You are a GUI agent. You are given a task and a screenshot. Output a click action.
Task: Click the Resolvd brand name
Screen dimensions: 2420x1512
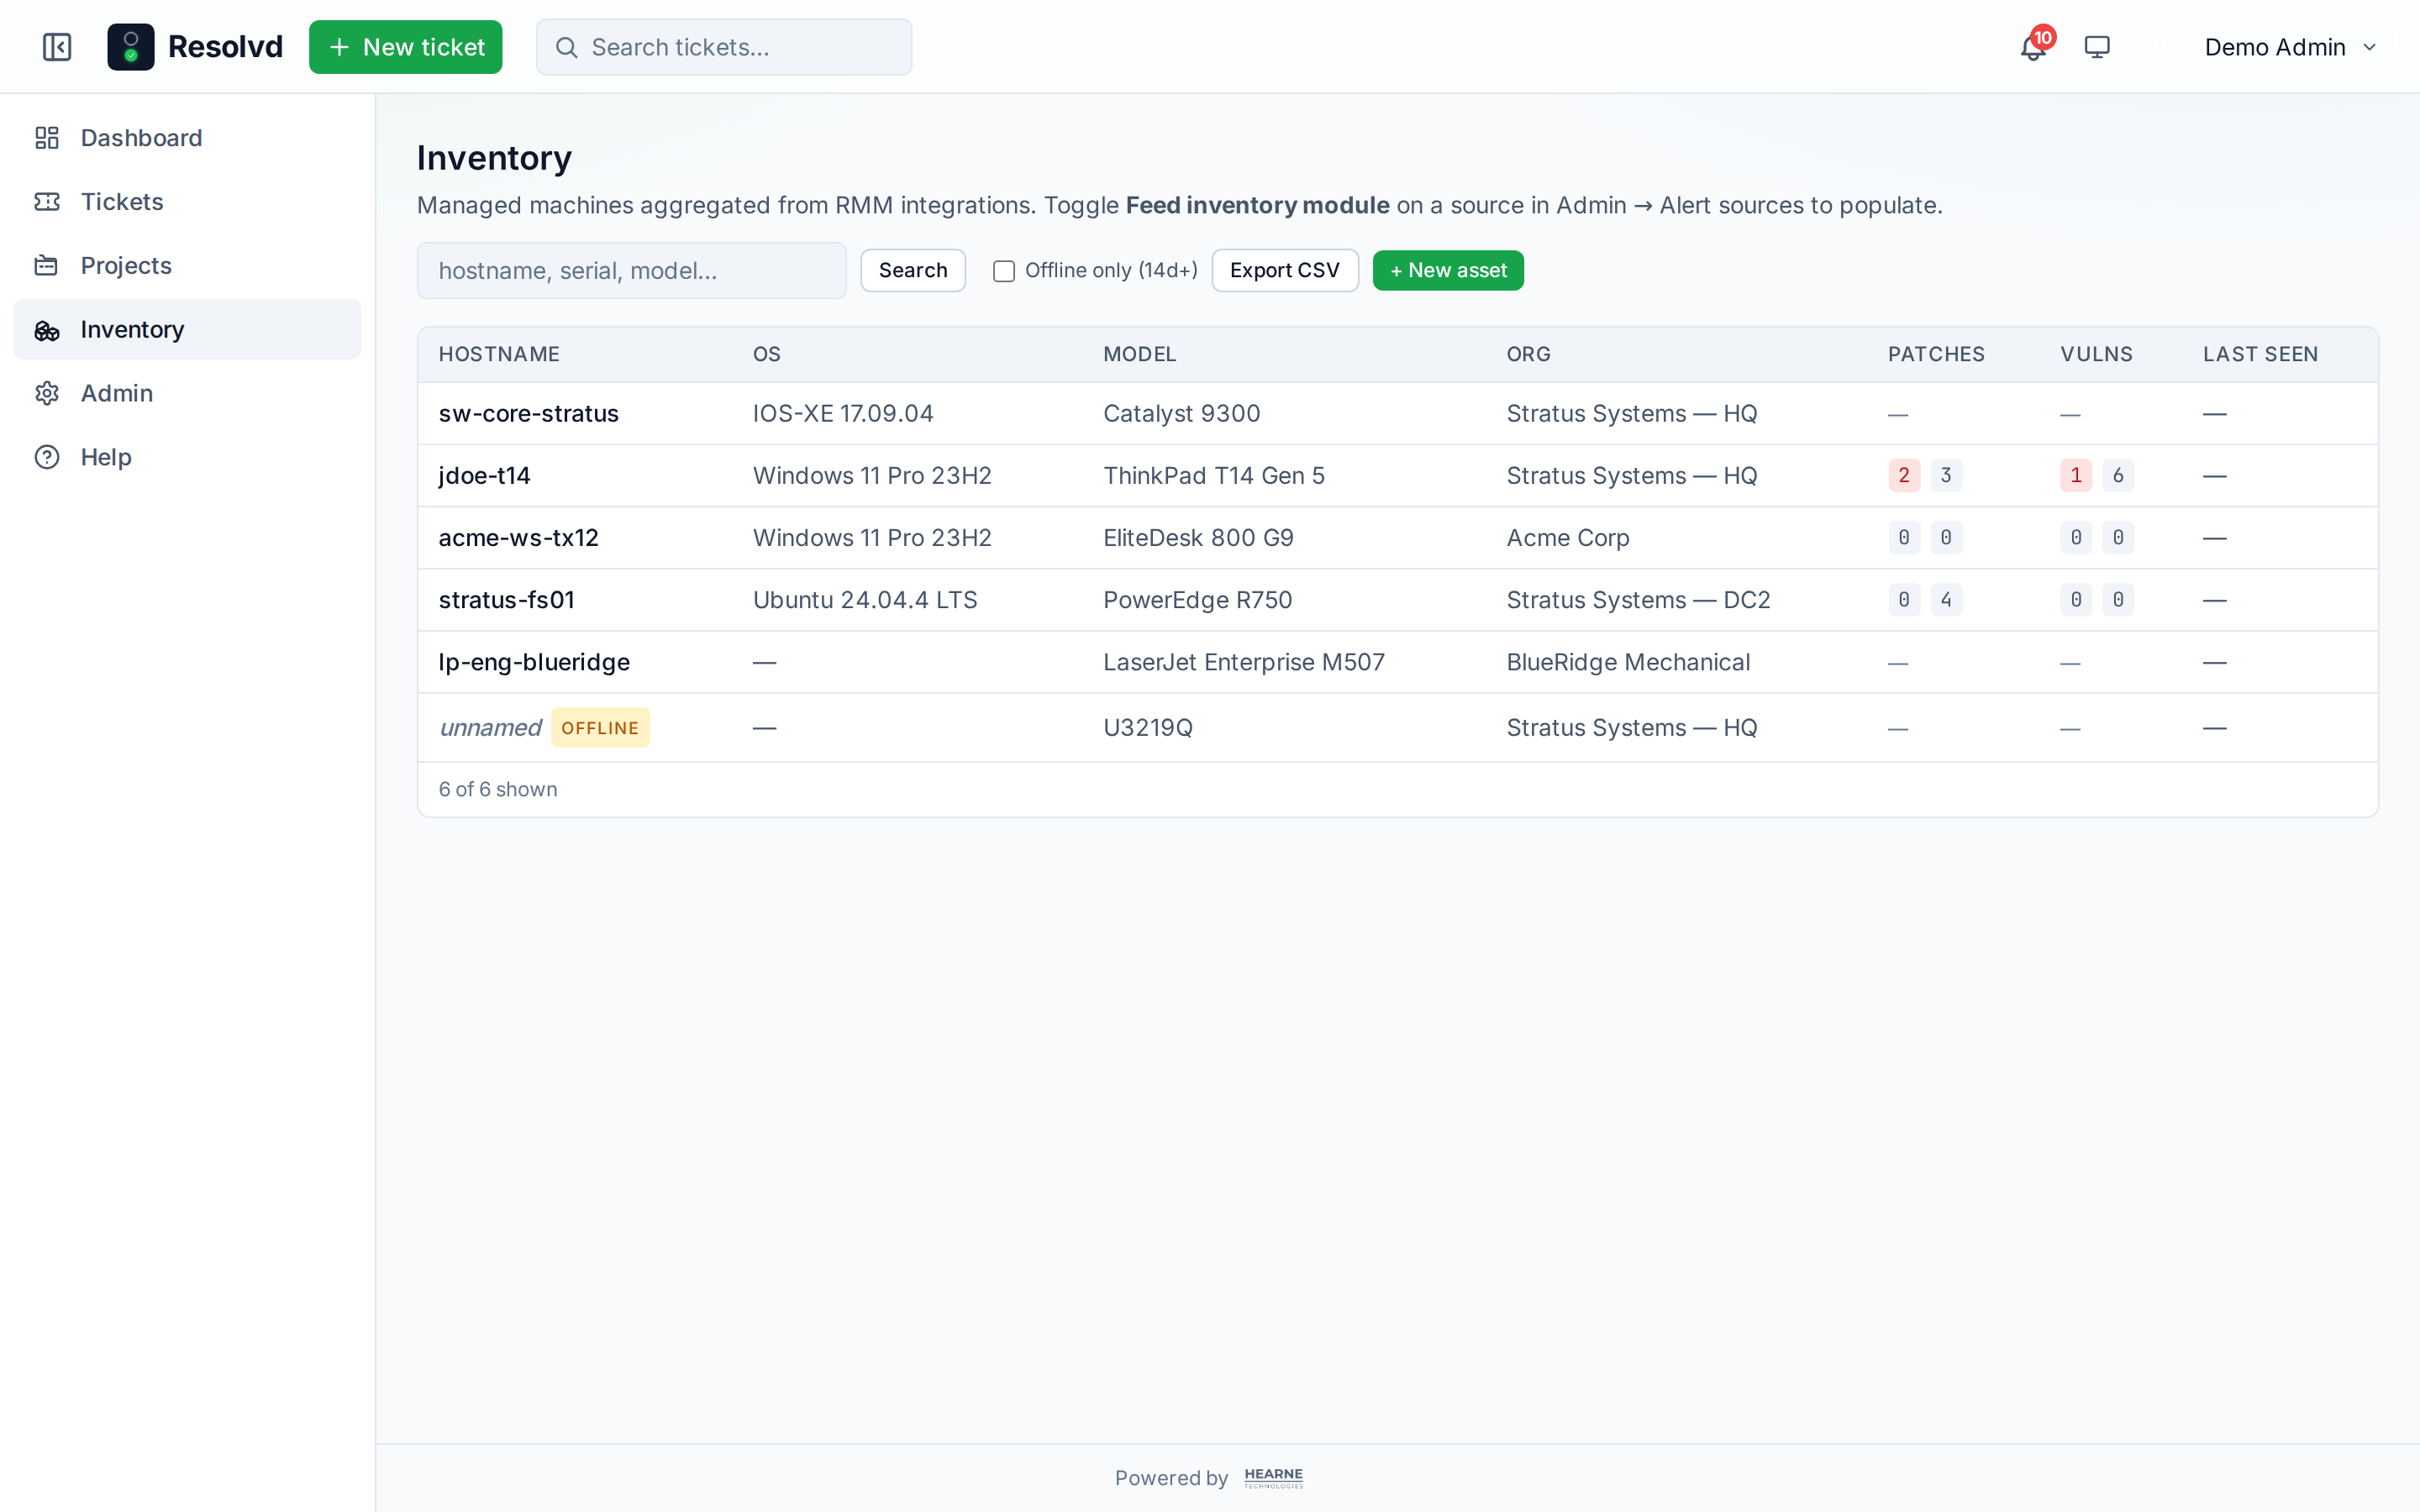point(225,47)
